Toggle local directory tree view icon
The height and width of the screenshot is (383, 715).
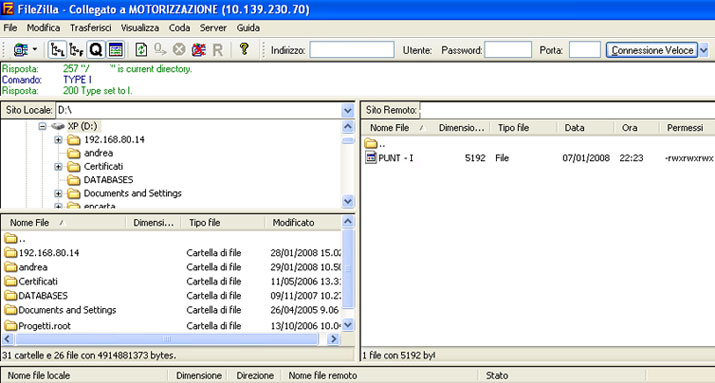pyautogui.click(x=57, y=49)
